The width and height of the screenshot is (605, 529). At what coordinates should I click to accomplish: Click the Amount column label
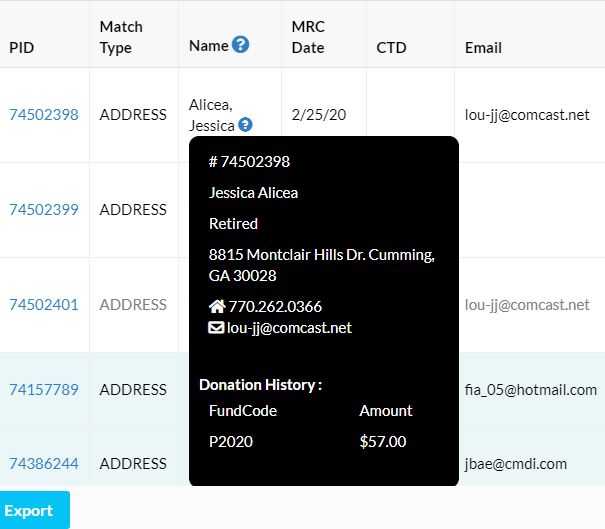386,411
